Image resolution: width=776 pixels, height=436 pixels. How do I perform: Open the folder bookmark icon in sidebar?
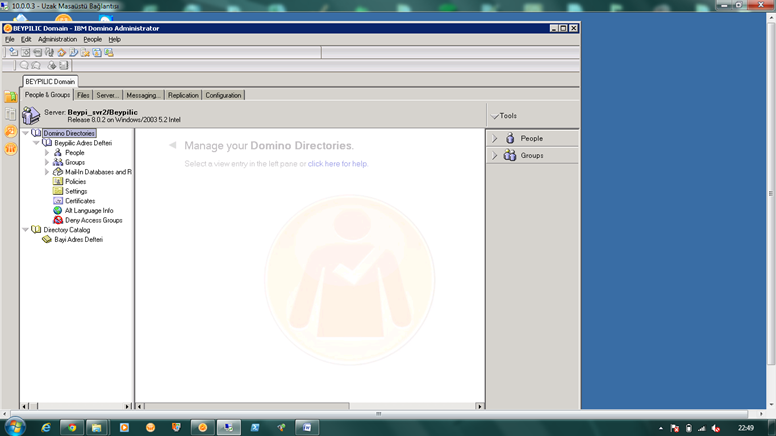10,97
